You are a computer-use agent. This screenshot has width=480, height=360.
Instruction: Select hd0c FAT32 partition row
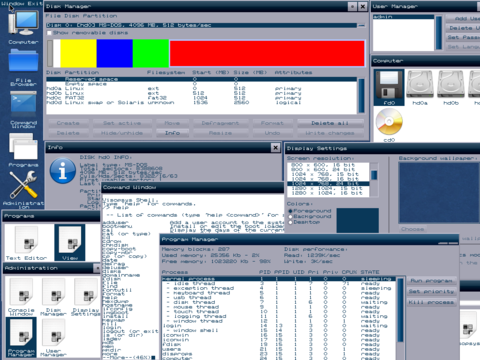point(202,98)
